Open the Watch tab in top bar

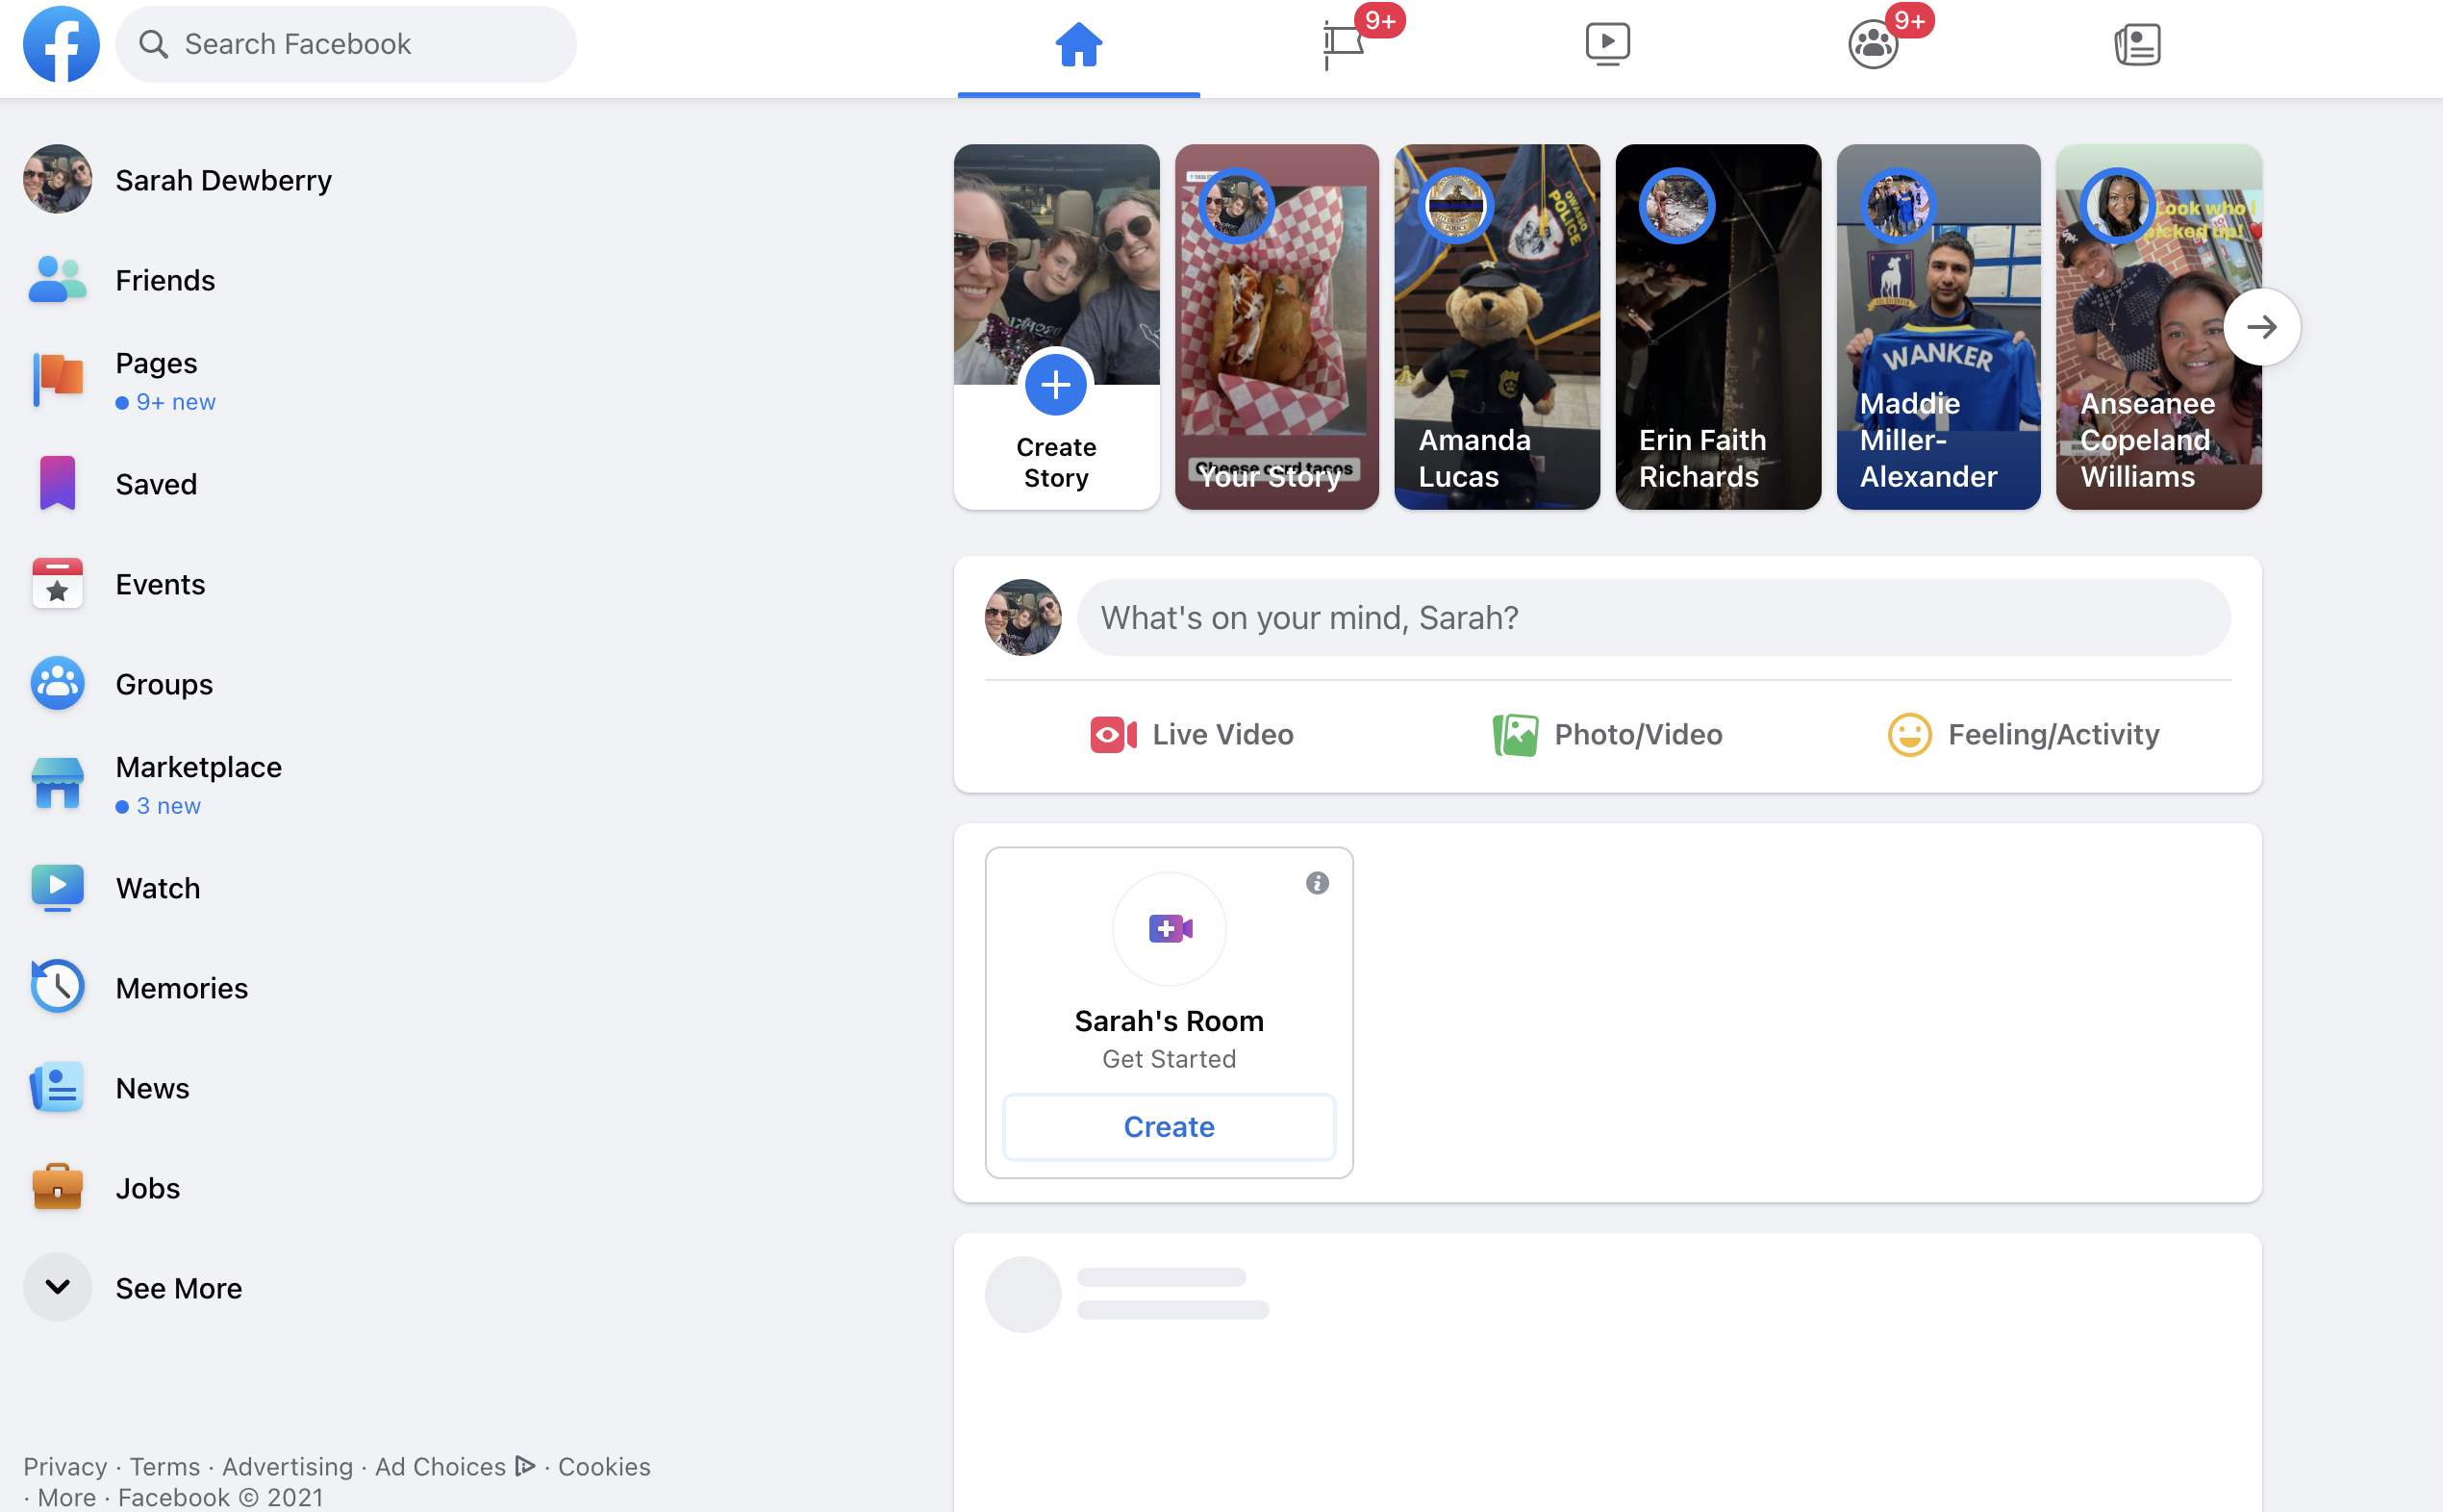click(1608, 45)
